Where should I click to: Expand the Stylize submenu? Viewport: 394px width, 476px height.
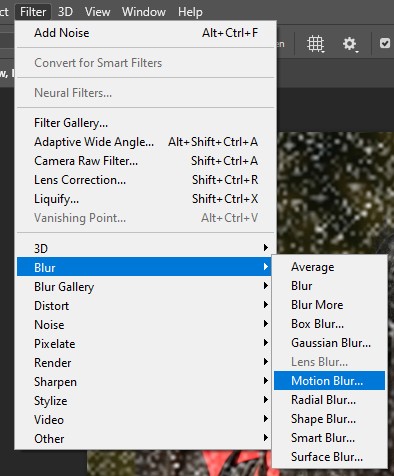[144, 401]
